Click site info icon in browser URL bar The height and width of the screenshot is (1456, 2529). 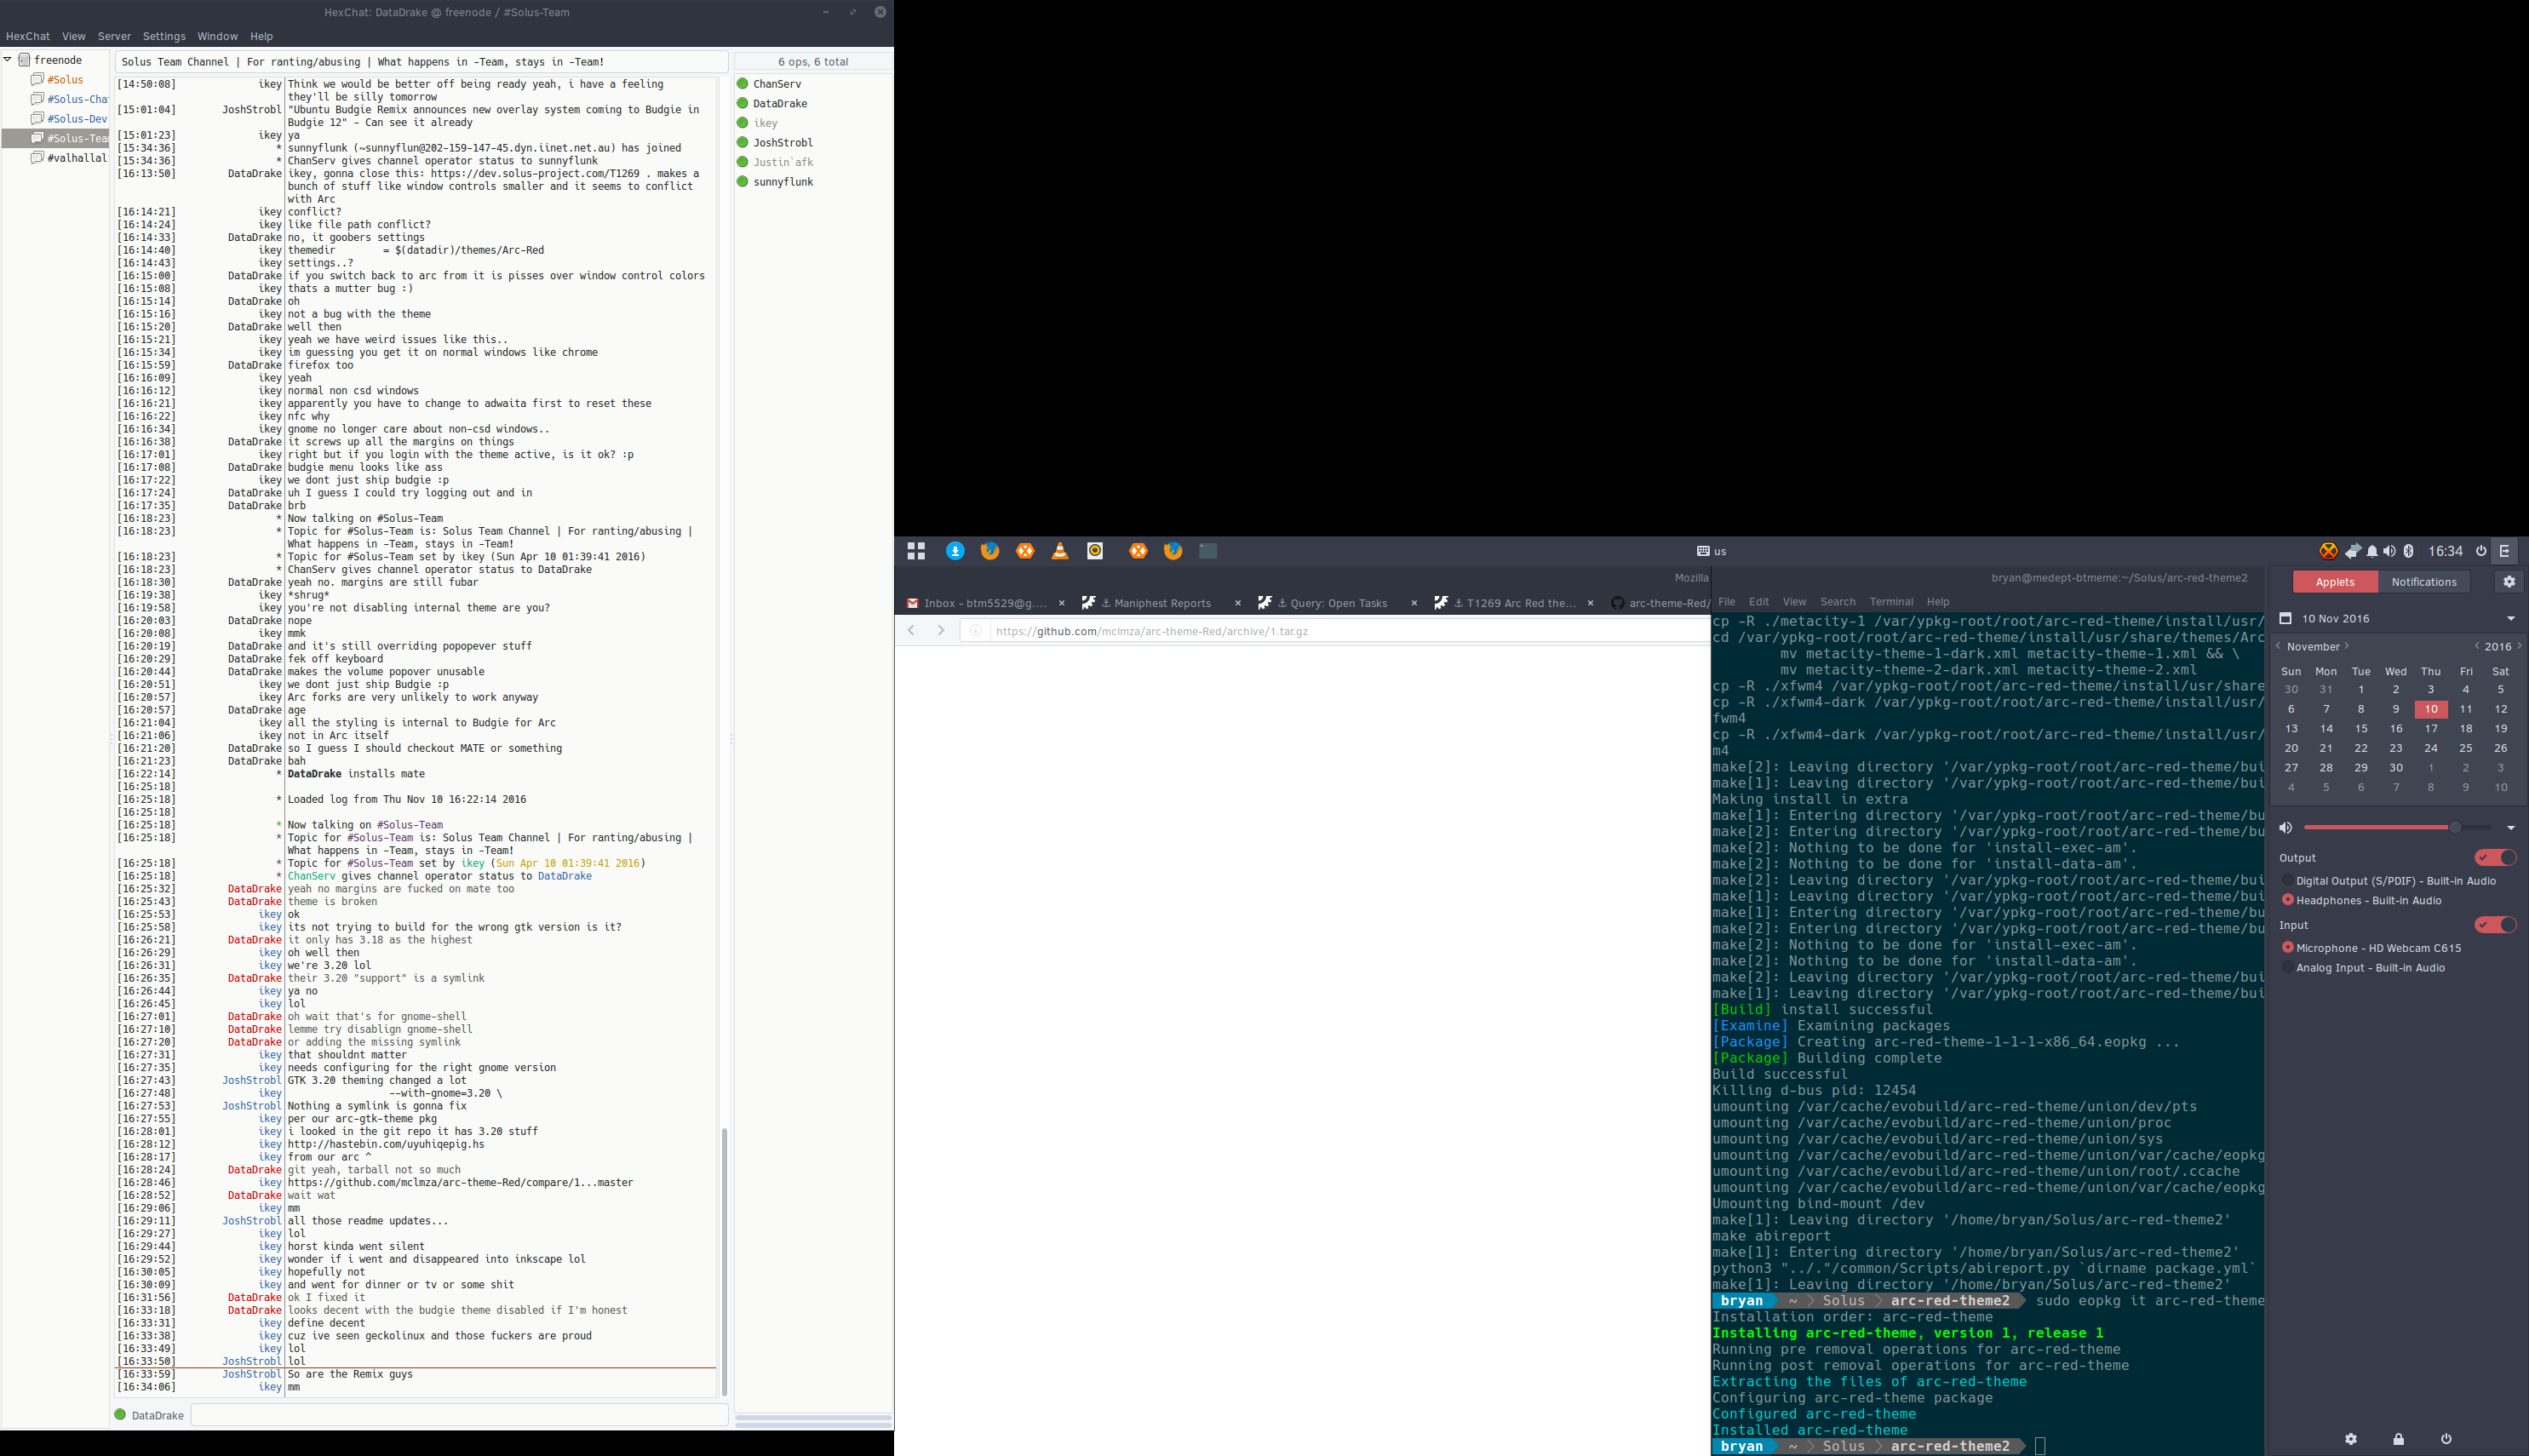tap(976, 631)
